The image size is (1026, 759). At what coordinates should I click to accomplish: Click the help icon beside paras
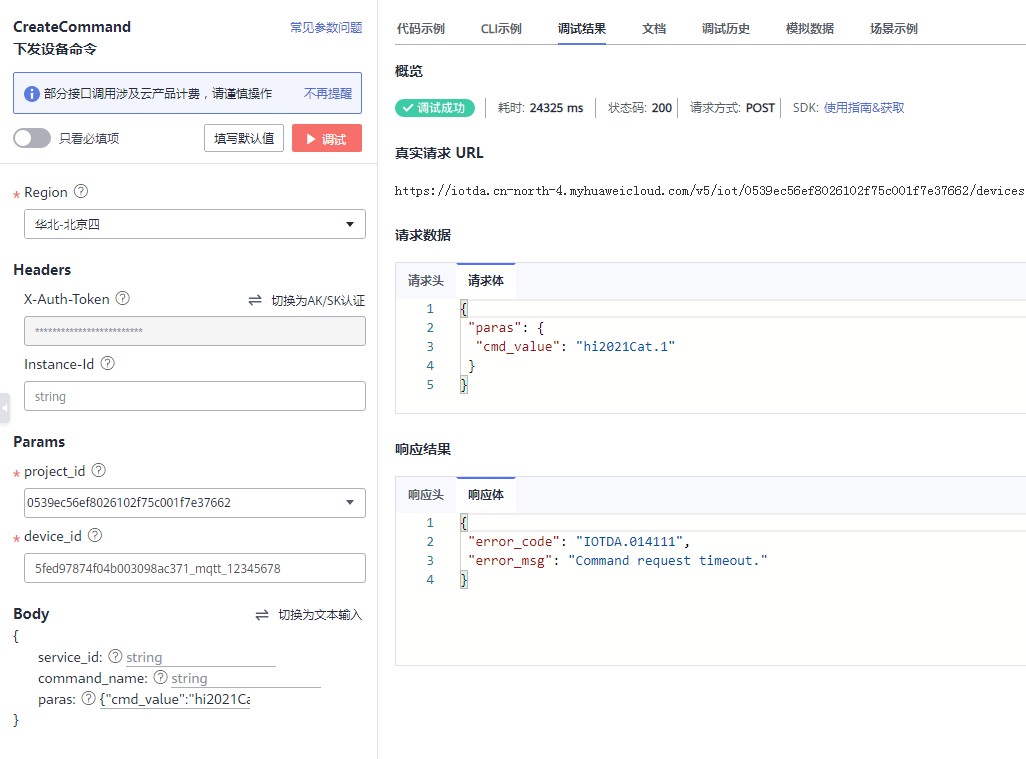88,698
